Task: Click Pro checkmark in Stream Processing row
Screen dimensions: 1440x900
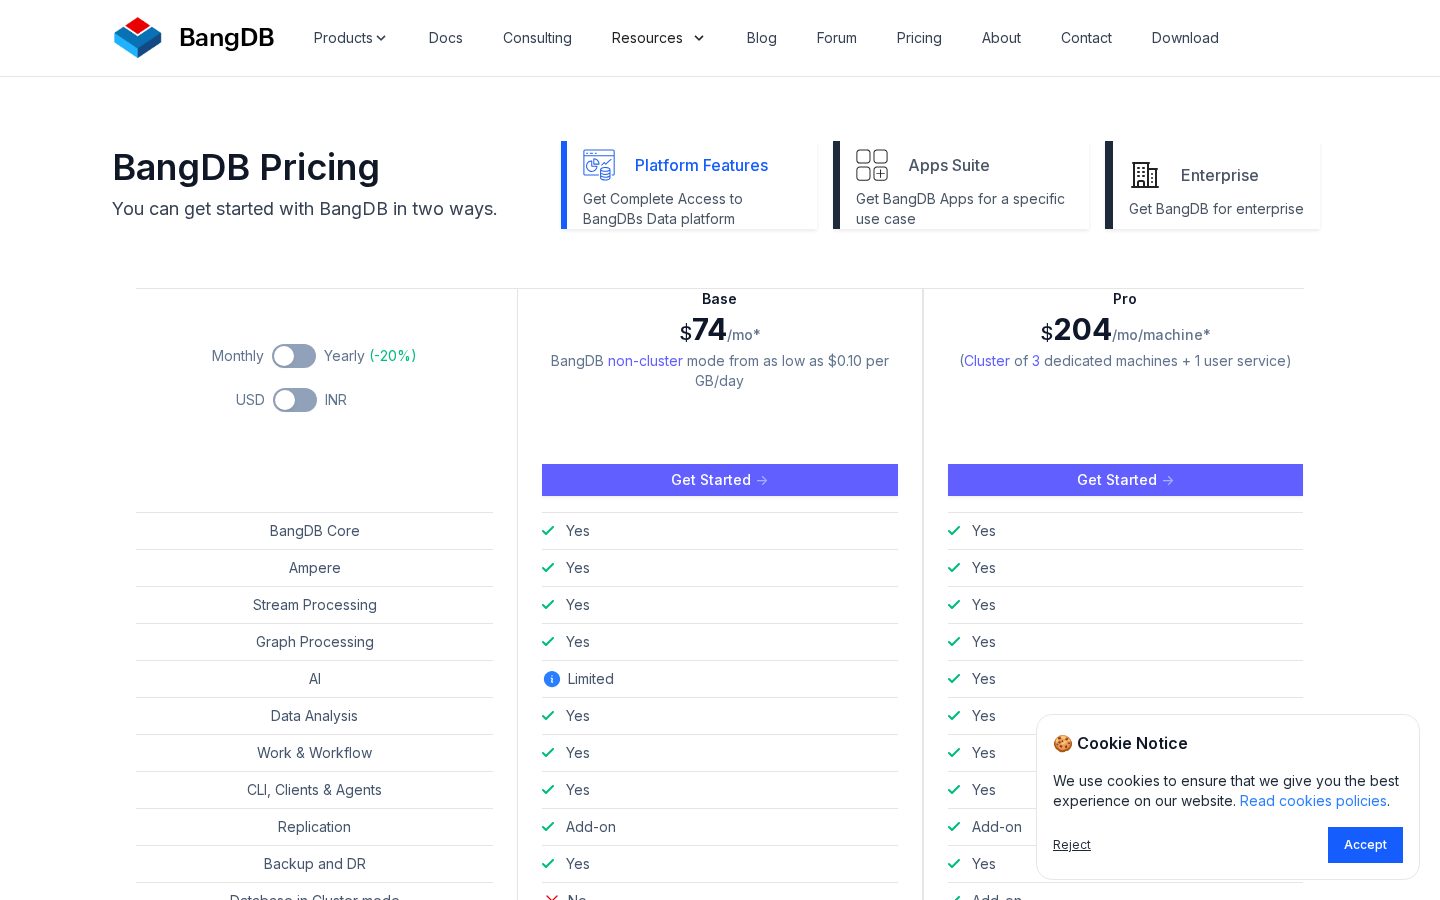Action: [x=954, y=605]
